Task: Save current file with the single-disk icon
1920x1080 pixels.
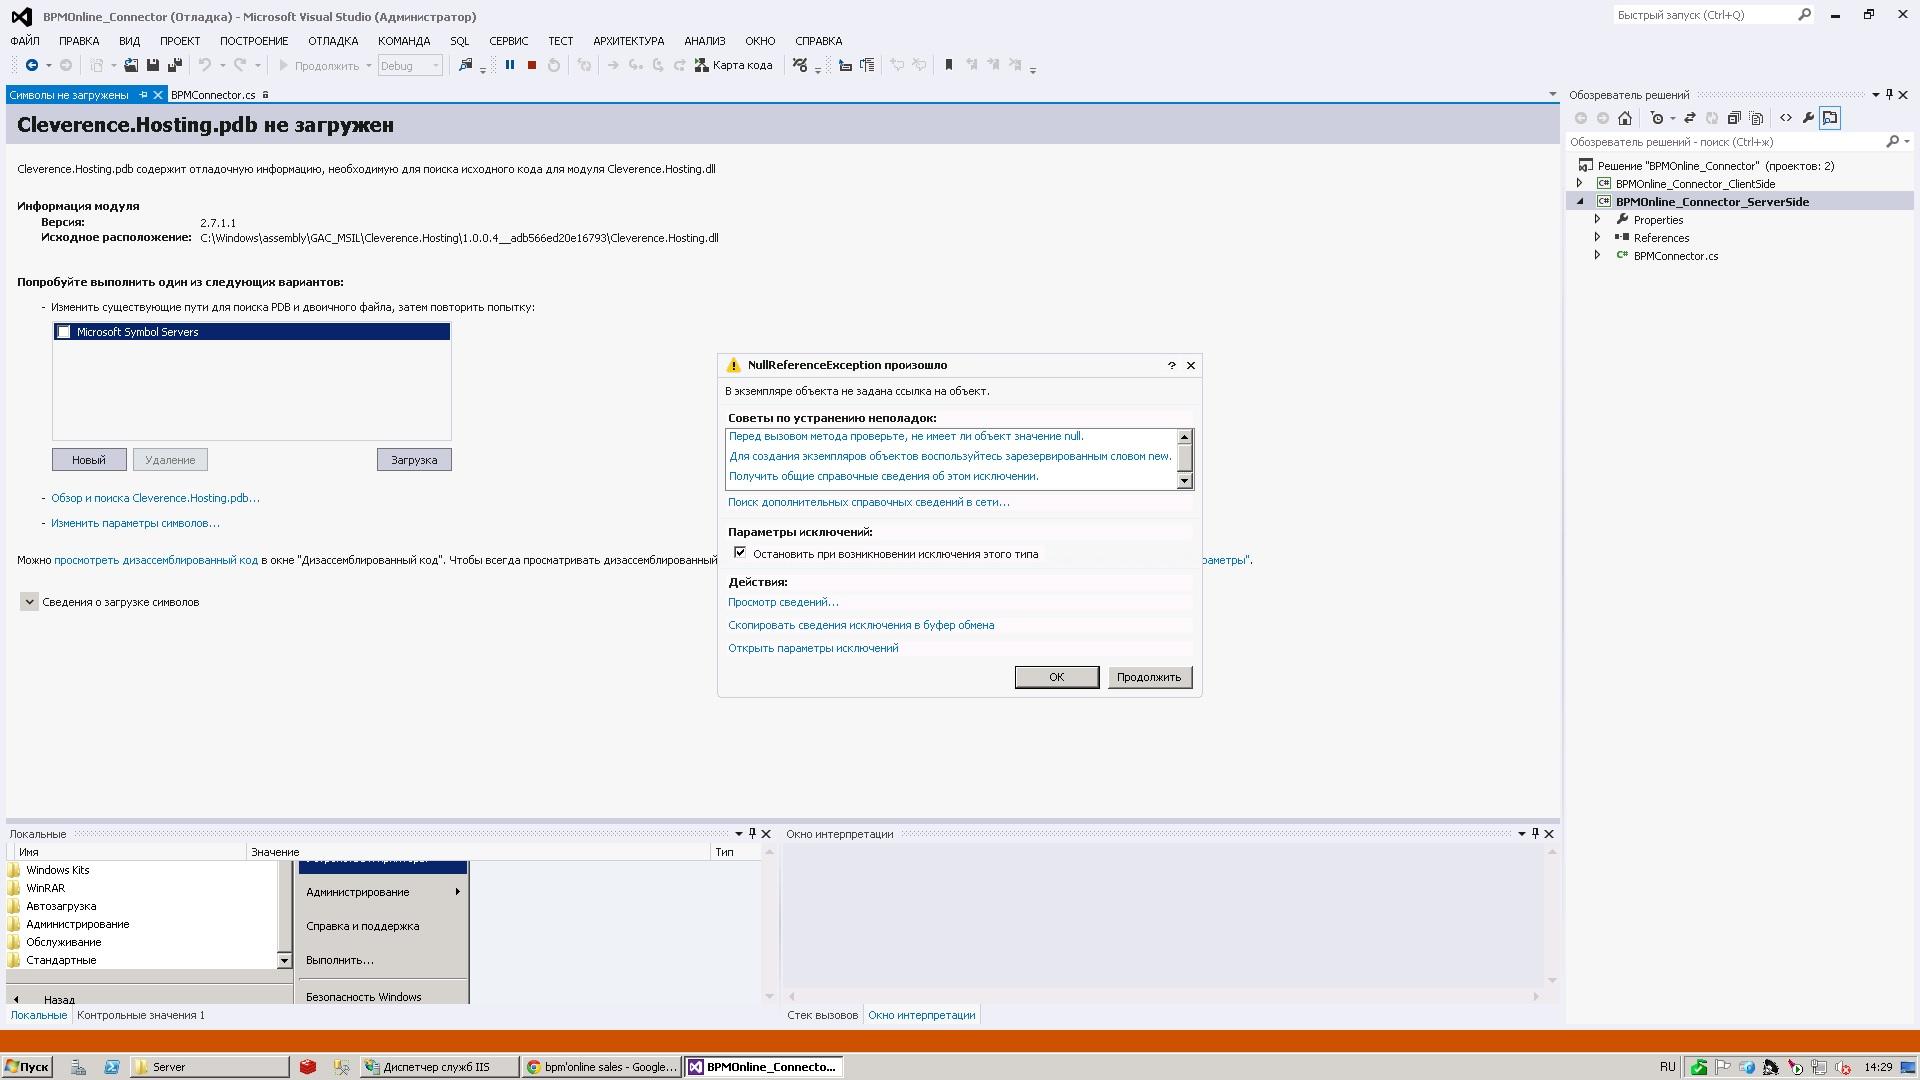Action: coord(153,65)
